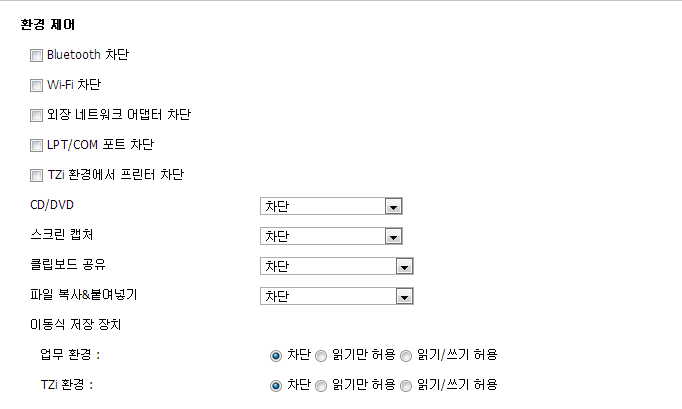Select 차단 for TZi 환경

click(x=276, y=385)
